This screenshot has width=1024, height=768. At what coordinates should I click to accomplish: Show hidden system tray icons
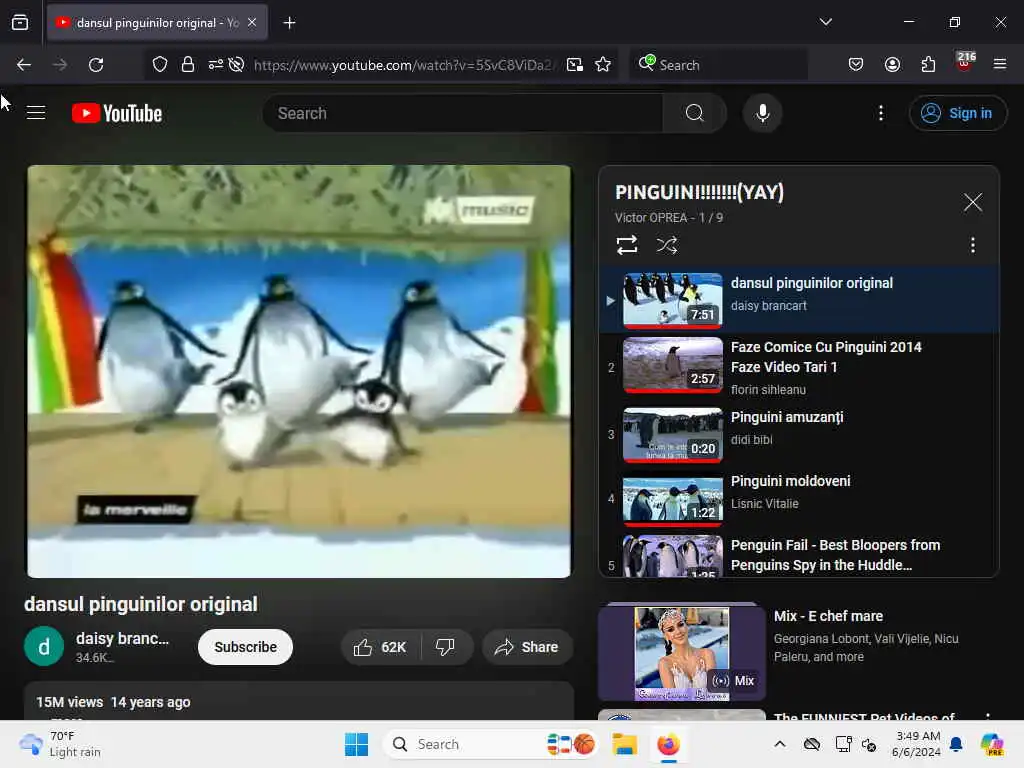point(780,744)
